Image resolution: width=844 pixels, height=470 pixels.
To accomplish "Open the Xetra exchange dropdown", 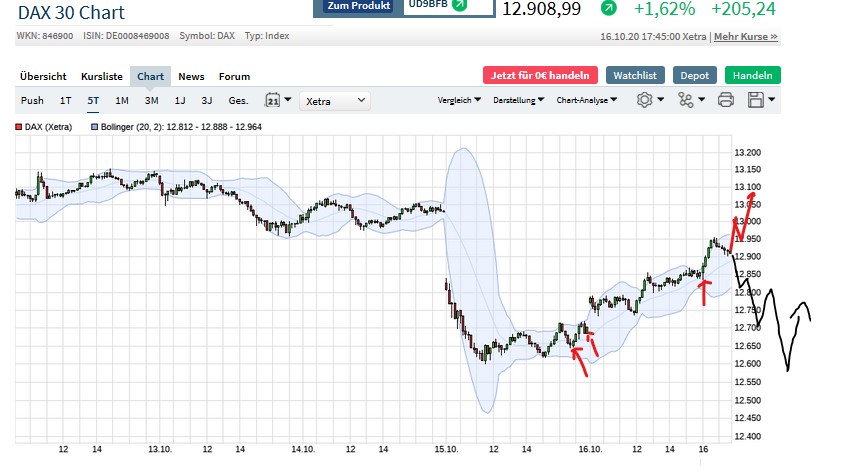I will [x=335, y=100].
